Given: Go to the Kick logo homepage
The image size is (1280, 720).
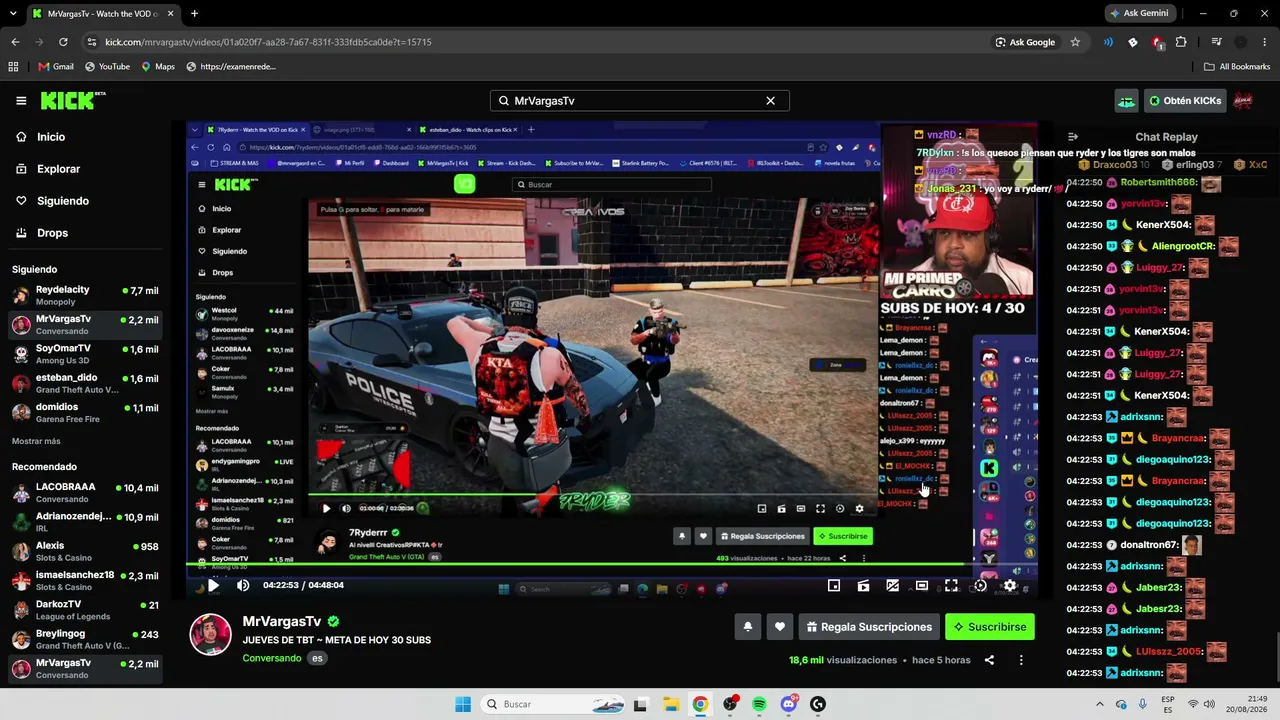Looking at the screenshot, I should click(73, 101).
